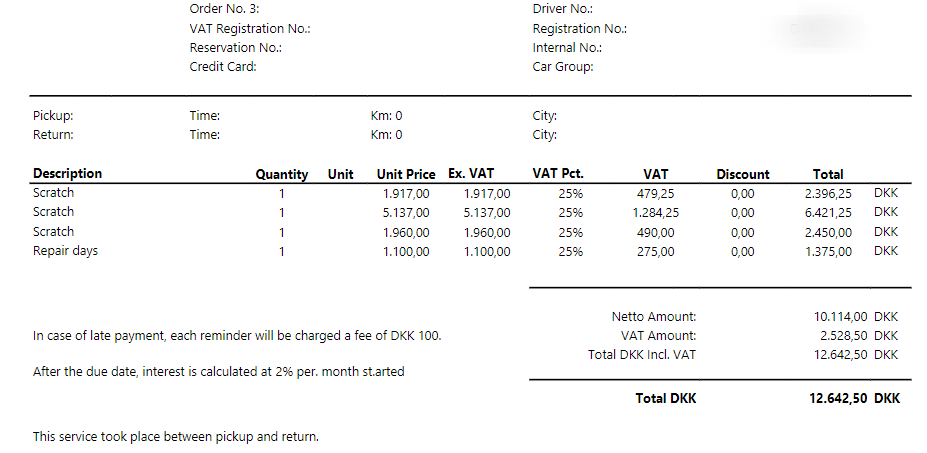Click the 6.421,25 line total
The width and height of the screenshot is (927, 453).
click(x=828, y=213)
